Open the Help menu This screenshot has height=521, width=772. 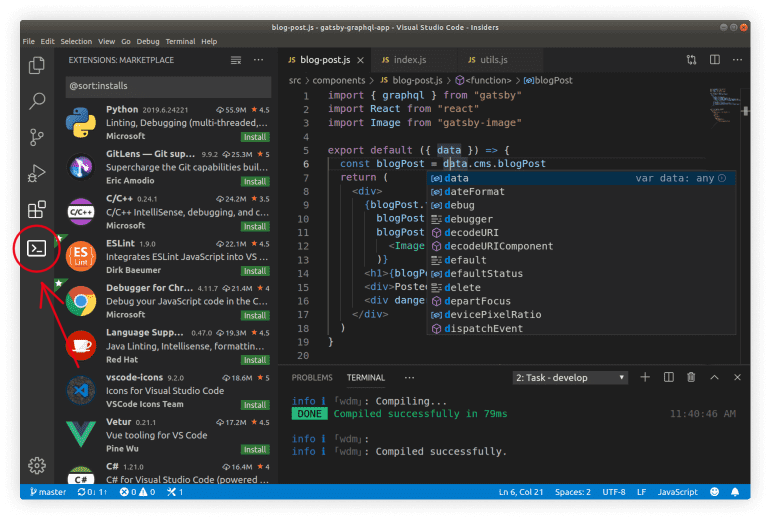click(209, 41)
